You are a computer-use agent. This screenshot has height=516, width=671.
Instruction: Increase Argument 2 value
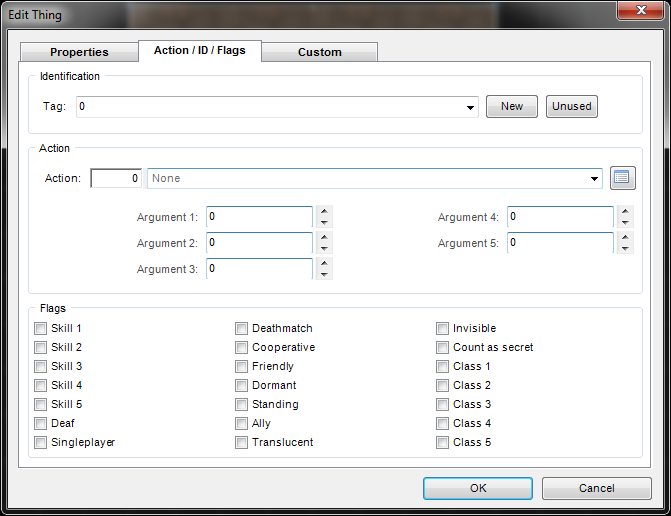pos(324,237)
